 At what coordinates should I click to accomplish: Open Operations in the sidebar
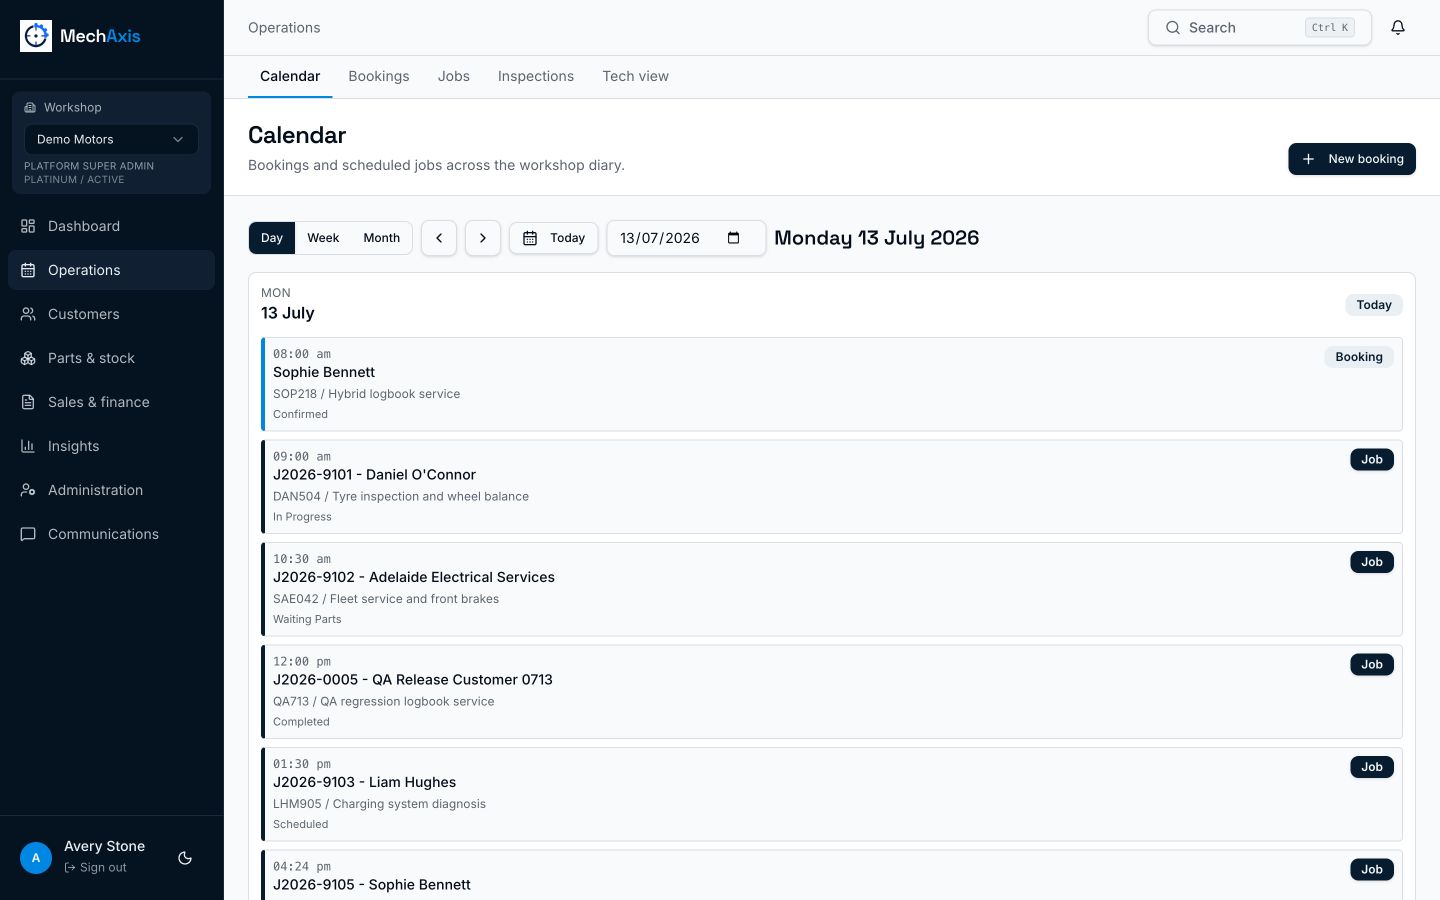coord(111,270)
